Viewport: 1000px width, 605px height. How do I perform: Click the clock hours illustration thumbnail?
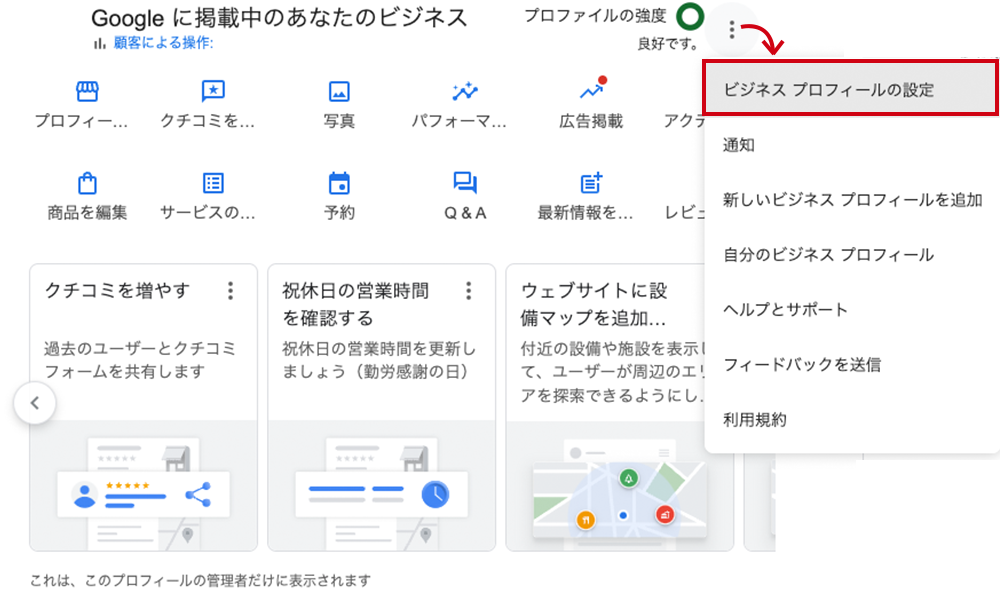[x=381, y=486]
